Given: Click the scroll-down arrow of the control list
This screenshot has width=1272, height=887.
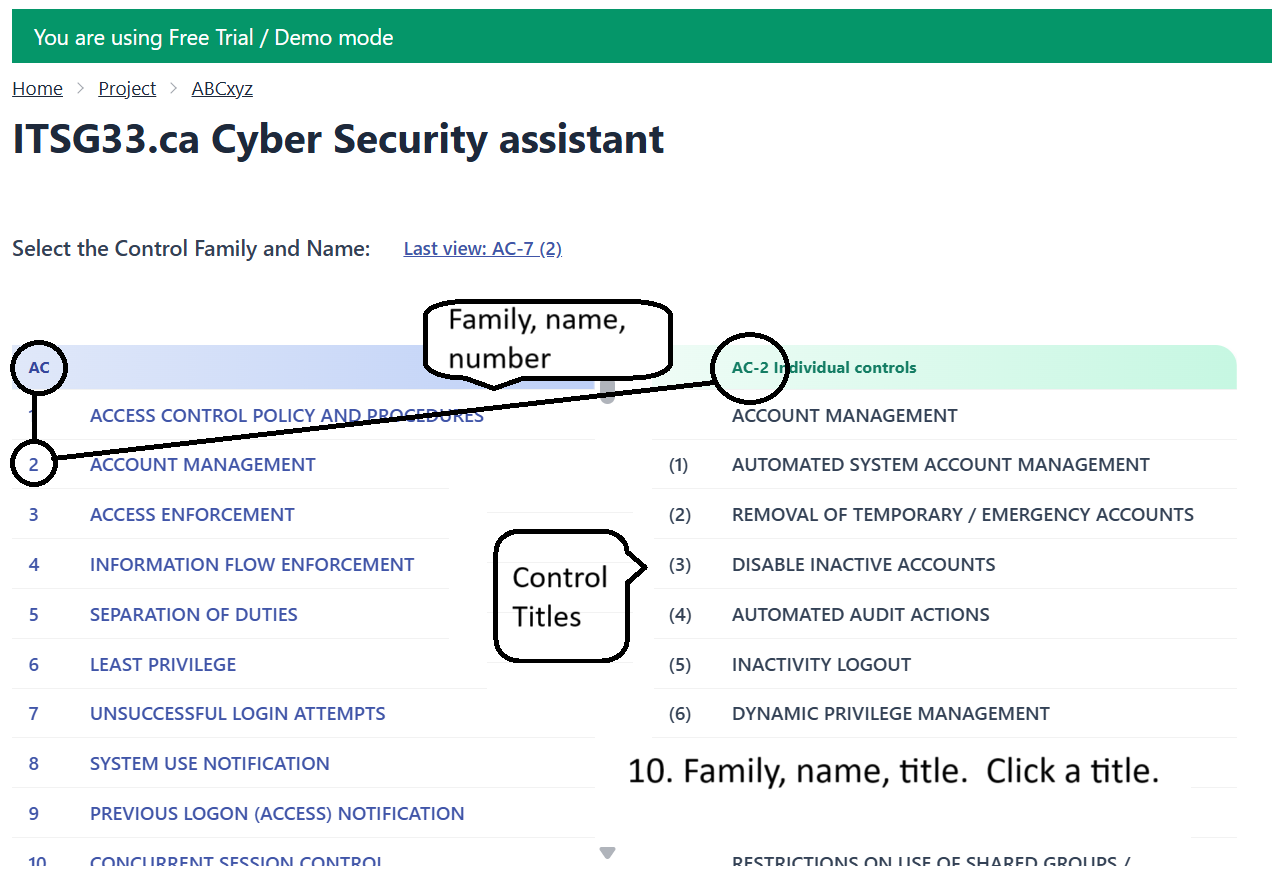Looking at the screenshot, I should (x=607, y=853).
